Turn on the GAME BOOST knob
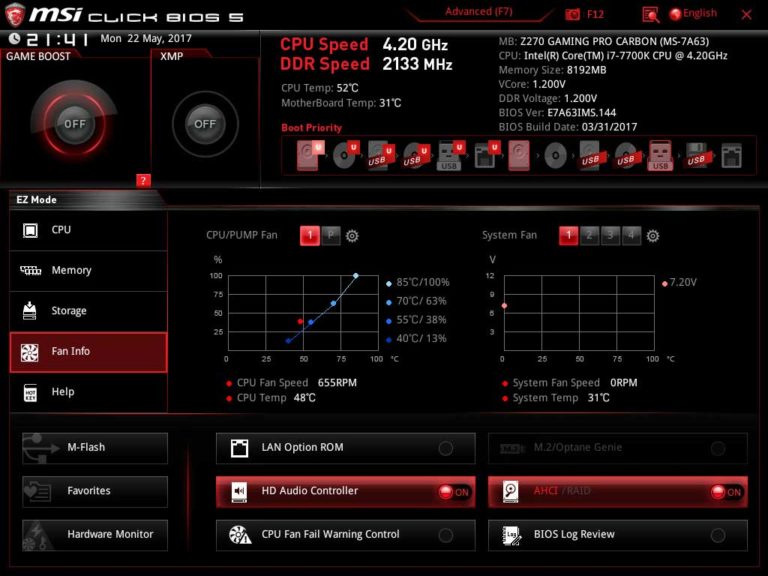 (x=74, y=124)
